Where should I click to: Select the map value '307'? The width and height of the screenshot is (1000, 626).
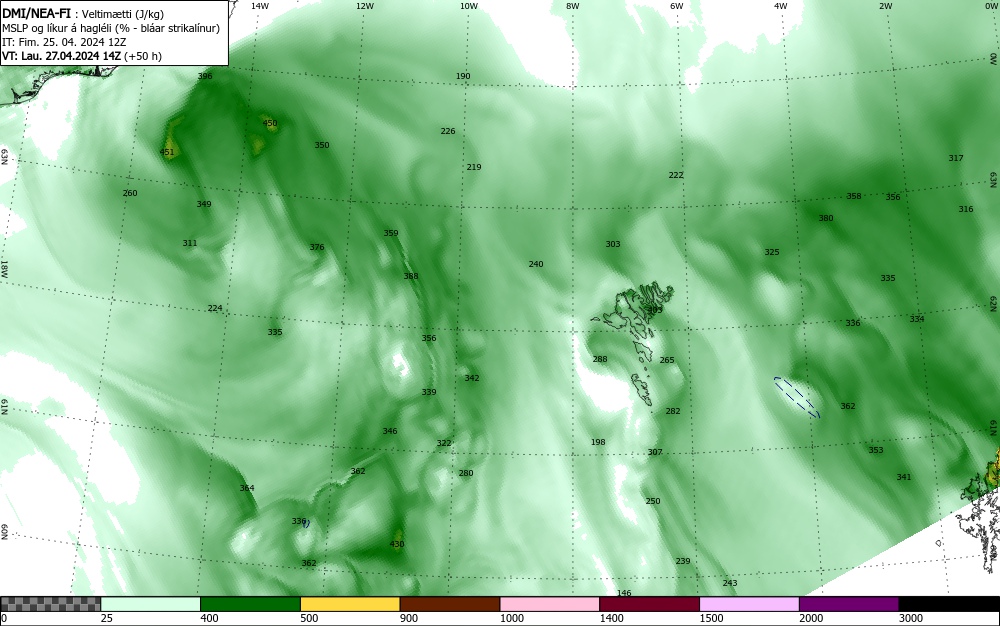click(x=655, y=452)
